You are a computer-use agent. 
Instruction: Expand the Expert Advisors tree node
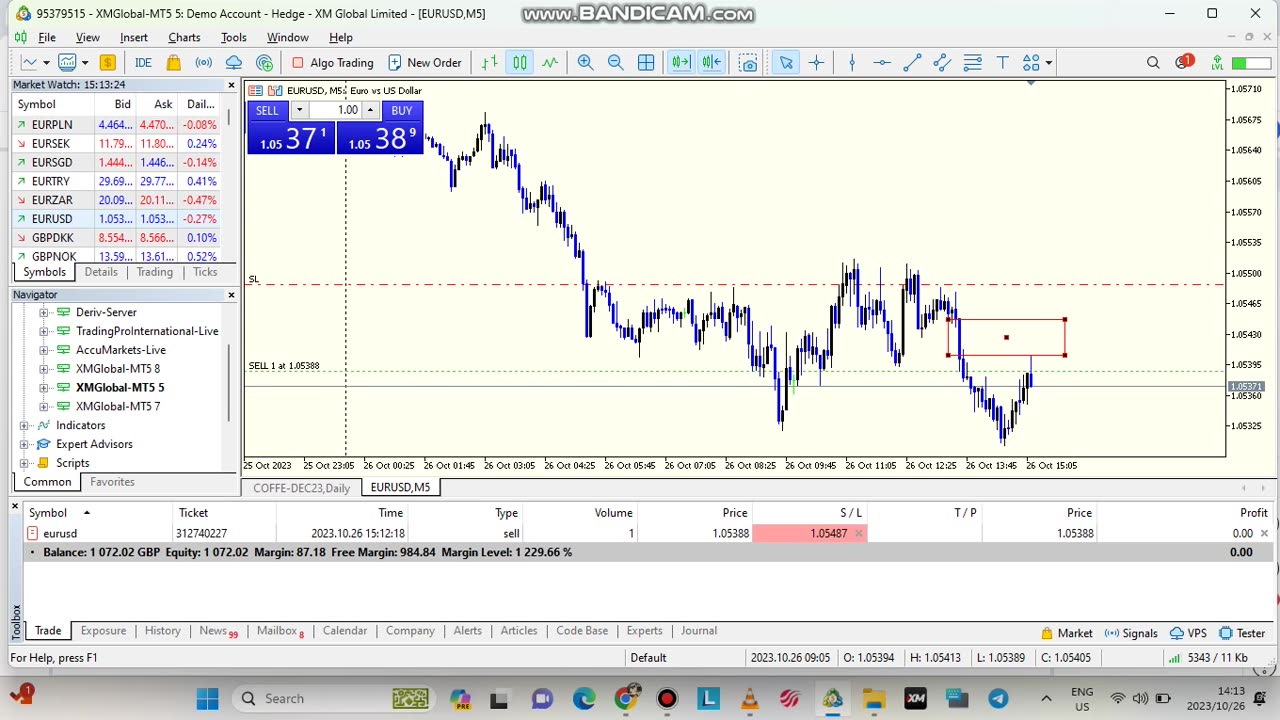(x=24, y=444)
